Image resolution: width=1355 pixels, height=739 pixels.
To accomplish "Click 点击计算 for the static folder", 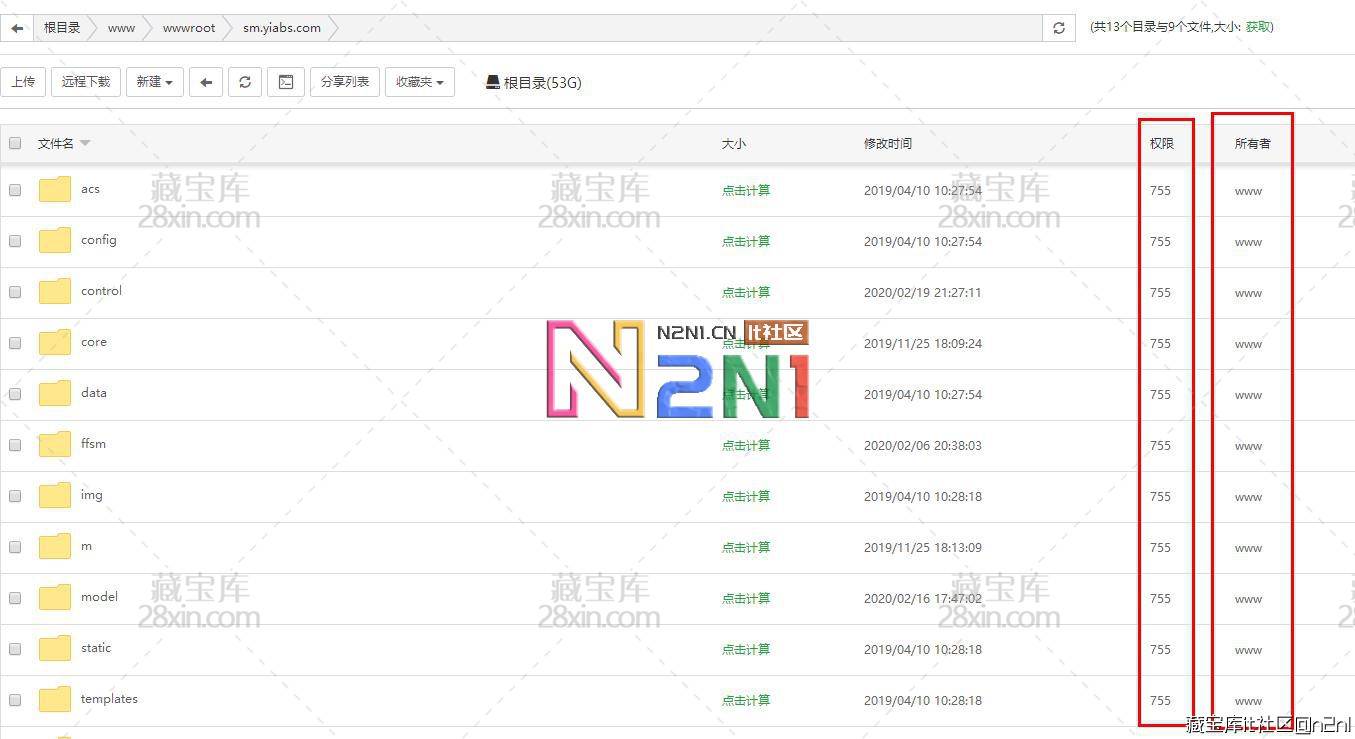I will coord(746,649).
